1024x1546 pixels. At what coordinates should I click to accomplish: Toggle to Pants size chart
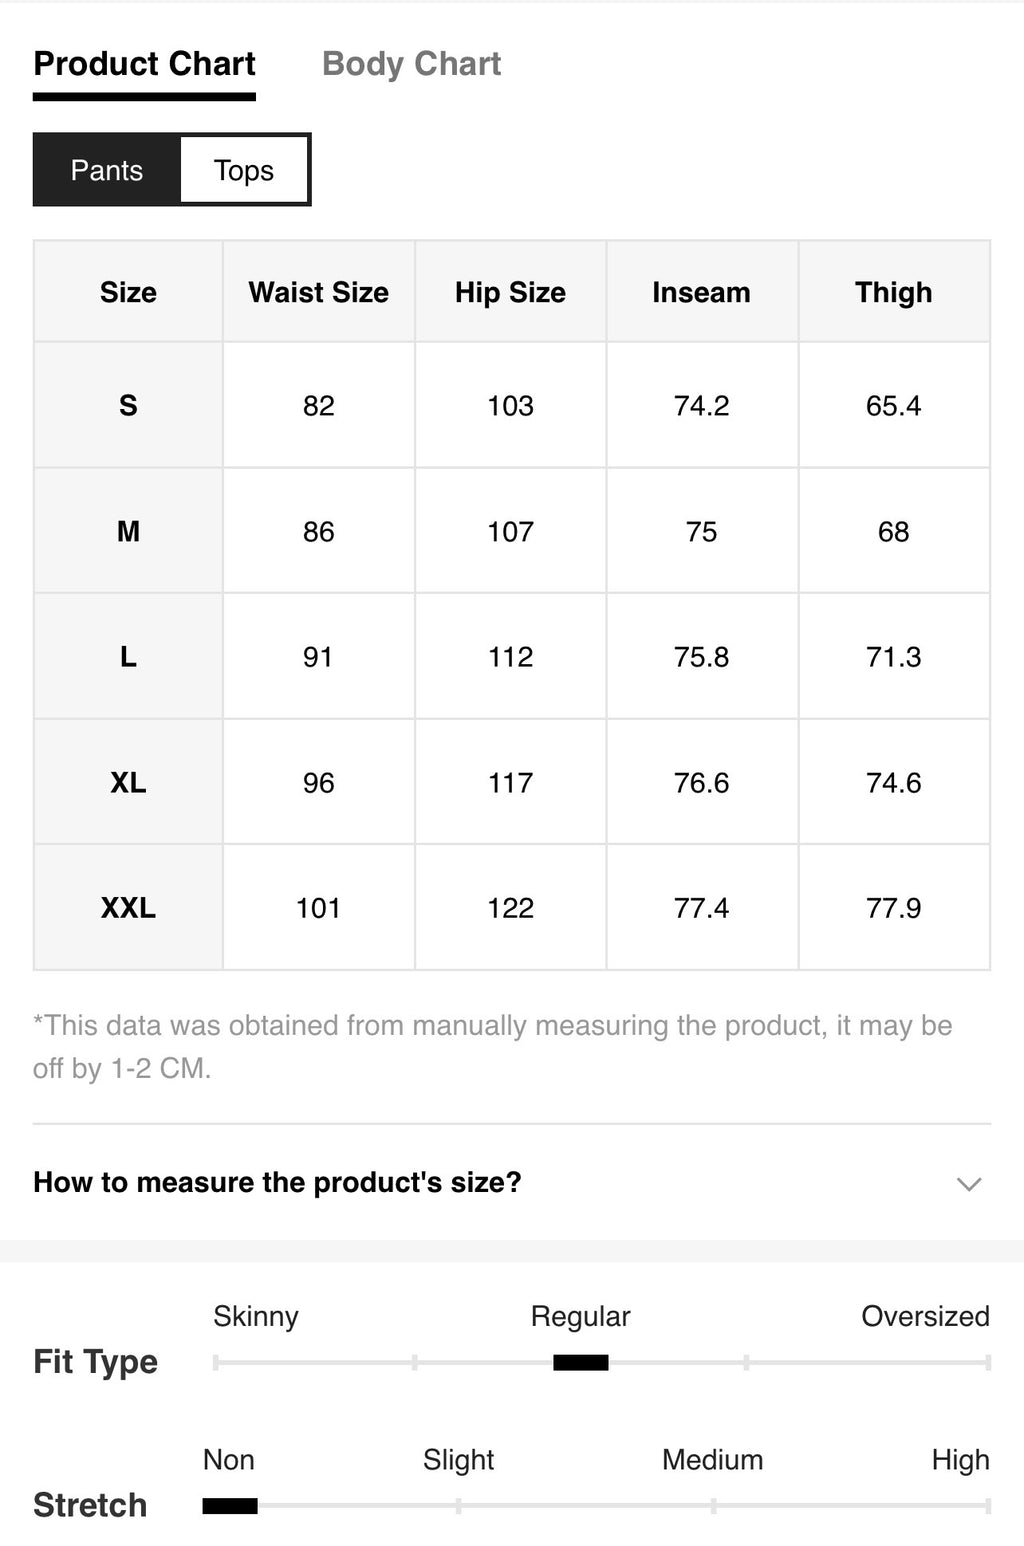coord(107,170)
